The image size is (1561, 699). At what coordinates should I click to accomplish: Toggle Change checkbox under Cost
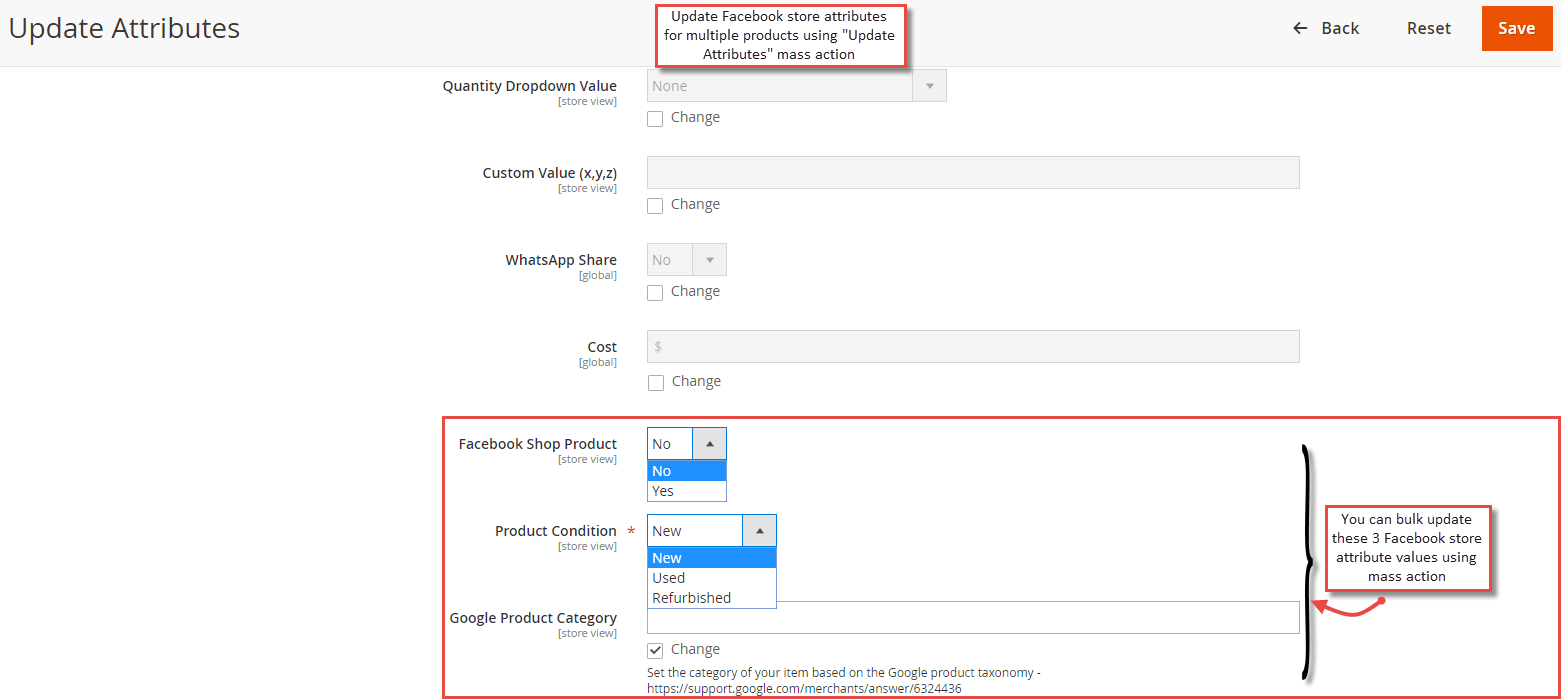click(655, 382)
